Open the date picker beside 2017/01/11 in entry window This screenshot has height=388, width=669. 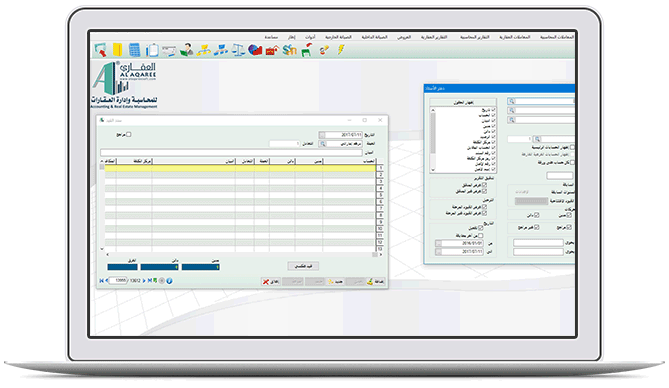click(x=322, y=135)
